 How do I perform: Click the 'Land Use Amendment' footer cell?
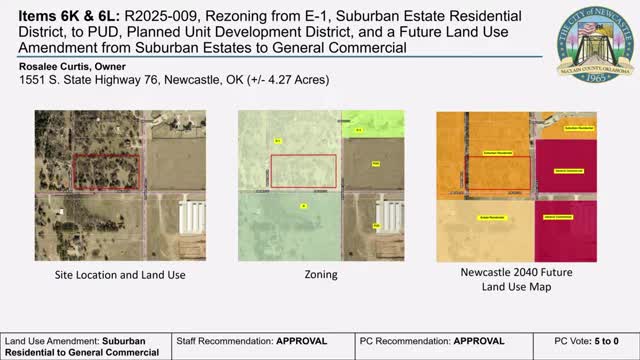click(86, 347)
